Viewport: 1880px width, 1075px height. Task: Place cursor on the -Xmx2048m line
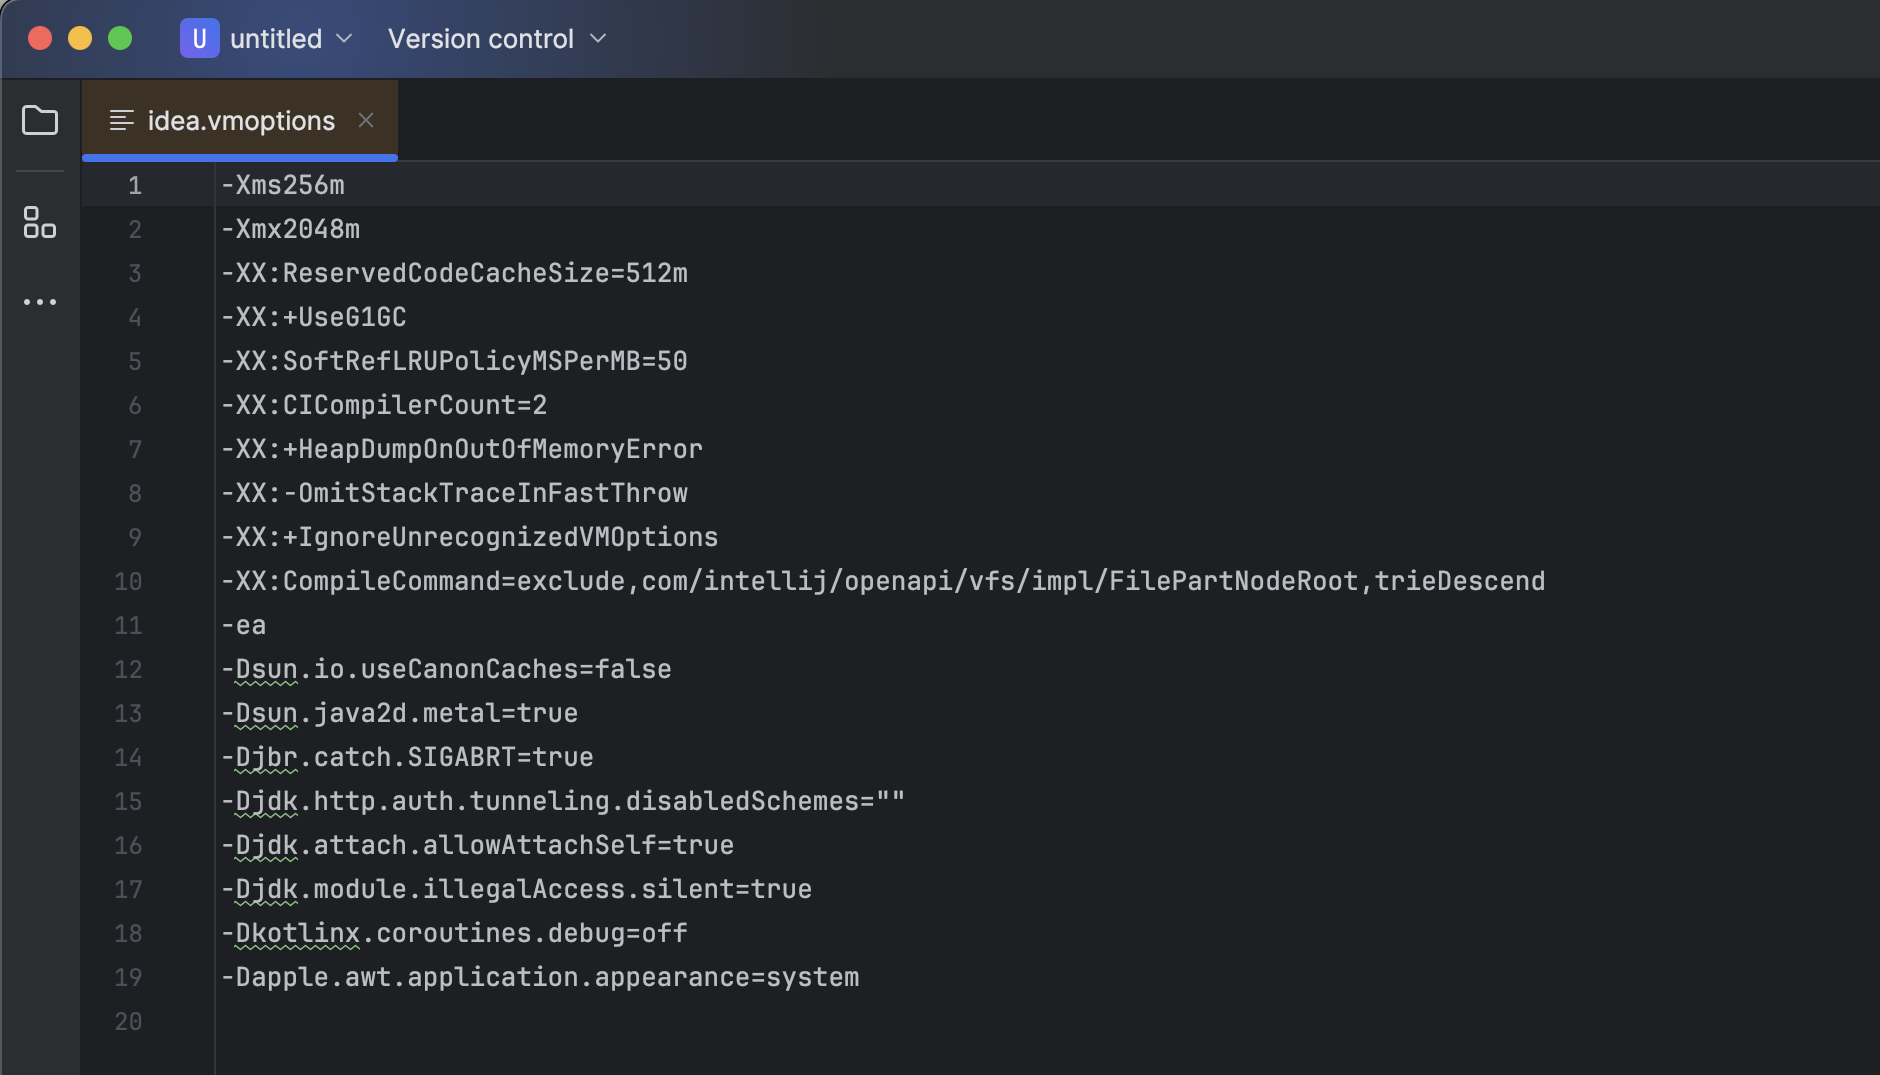point(290,230)
